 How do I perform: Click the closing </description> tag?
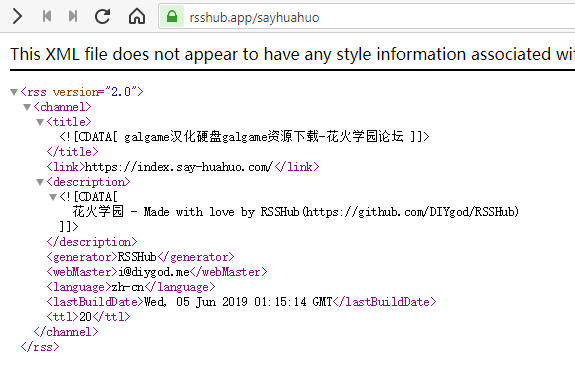coord(92,242)
